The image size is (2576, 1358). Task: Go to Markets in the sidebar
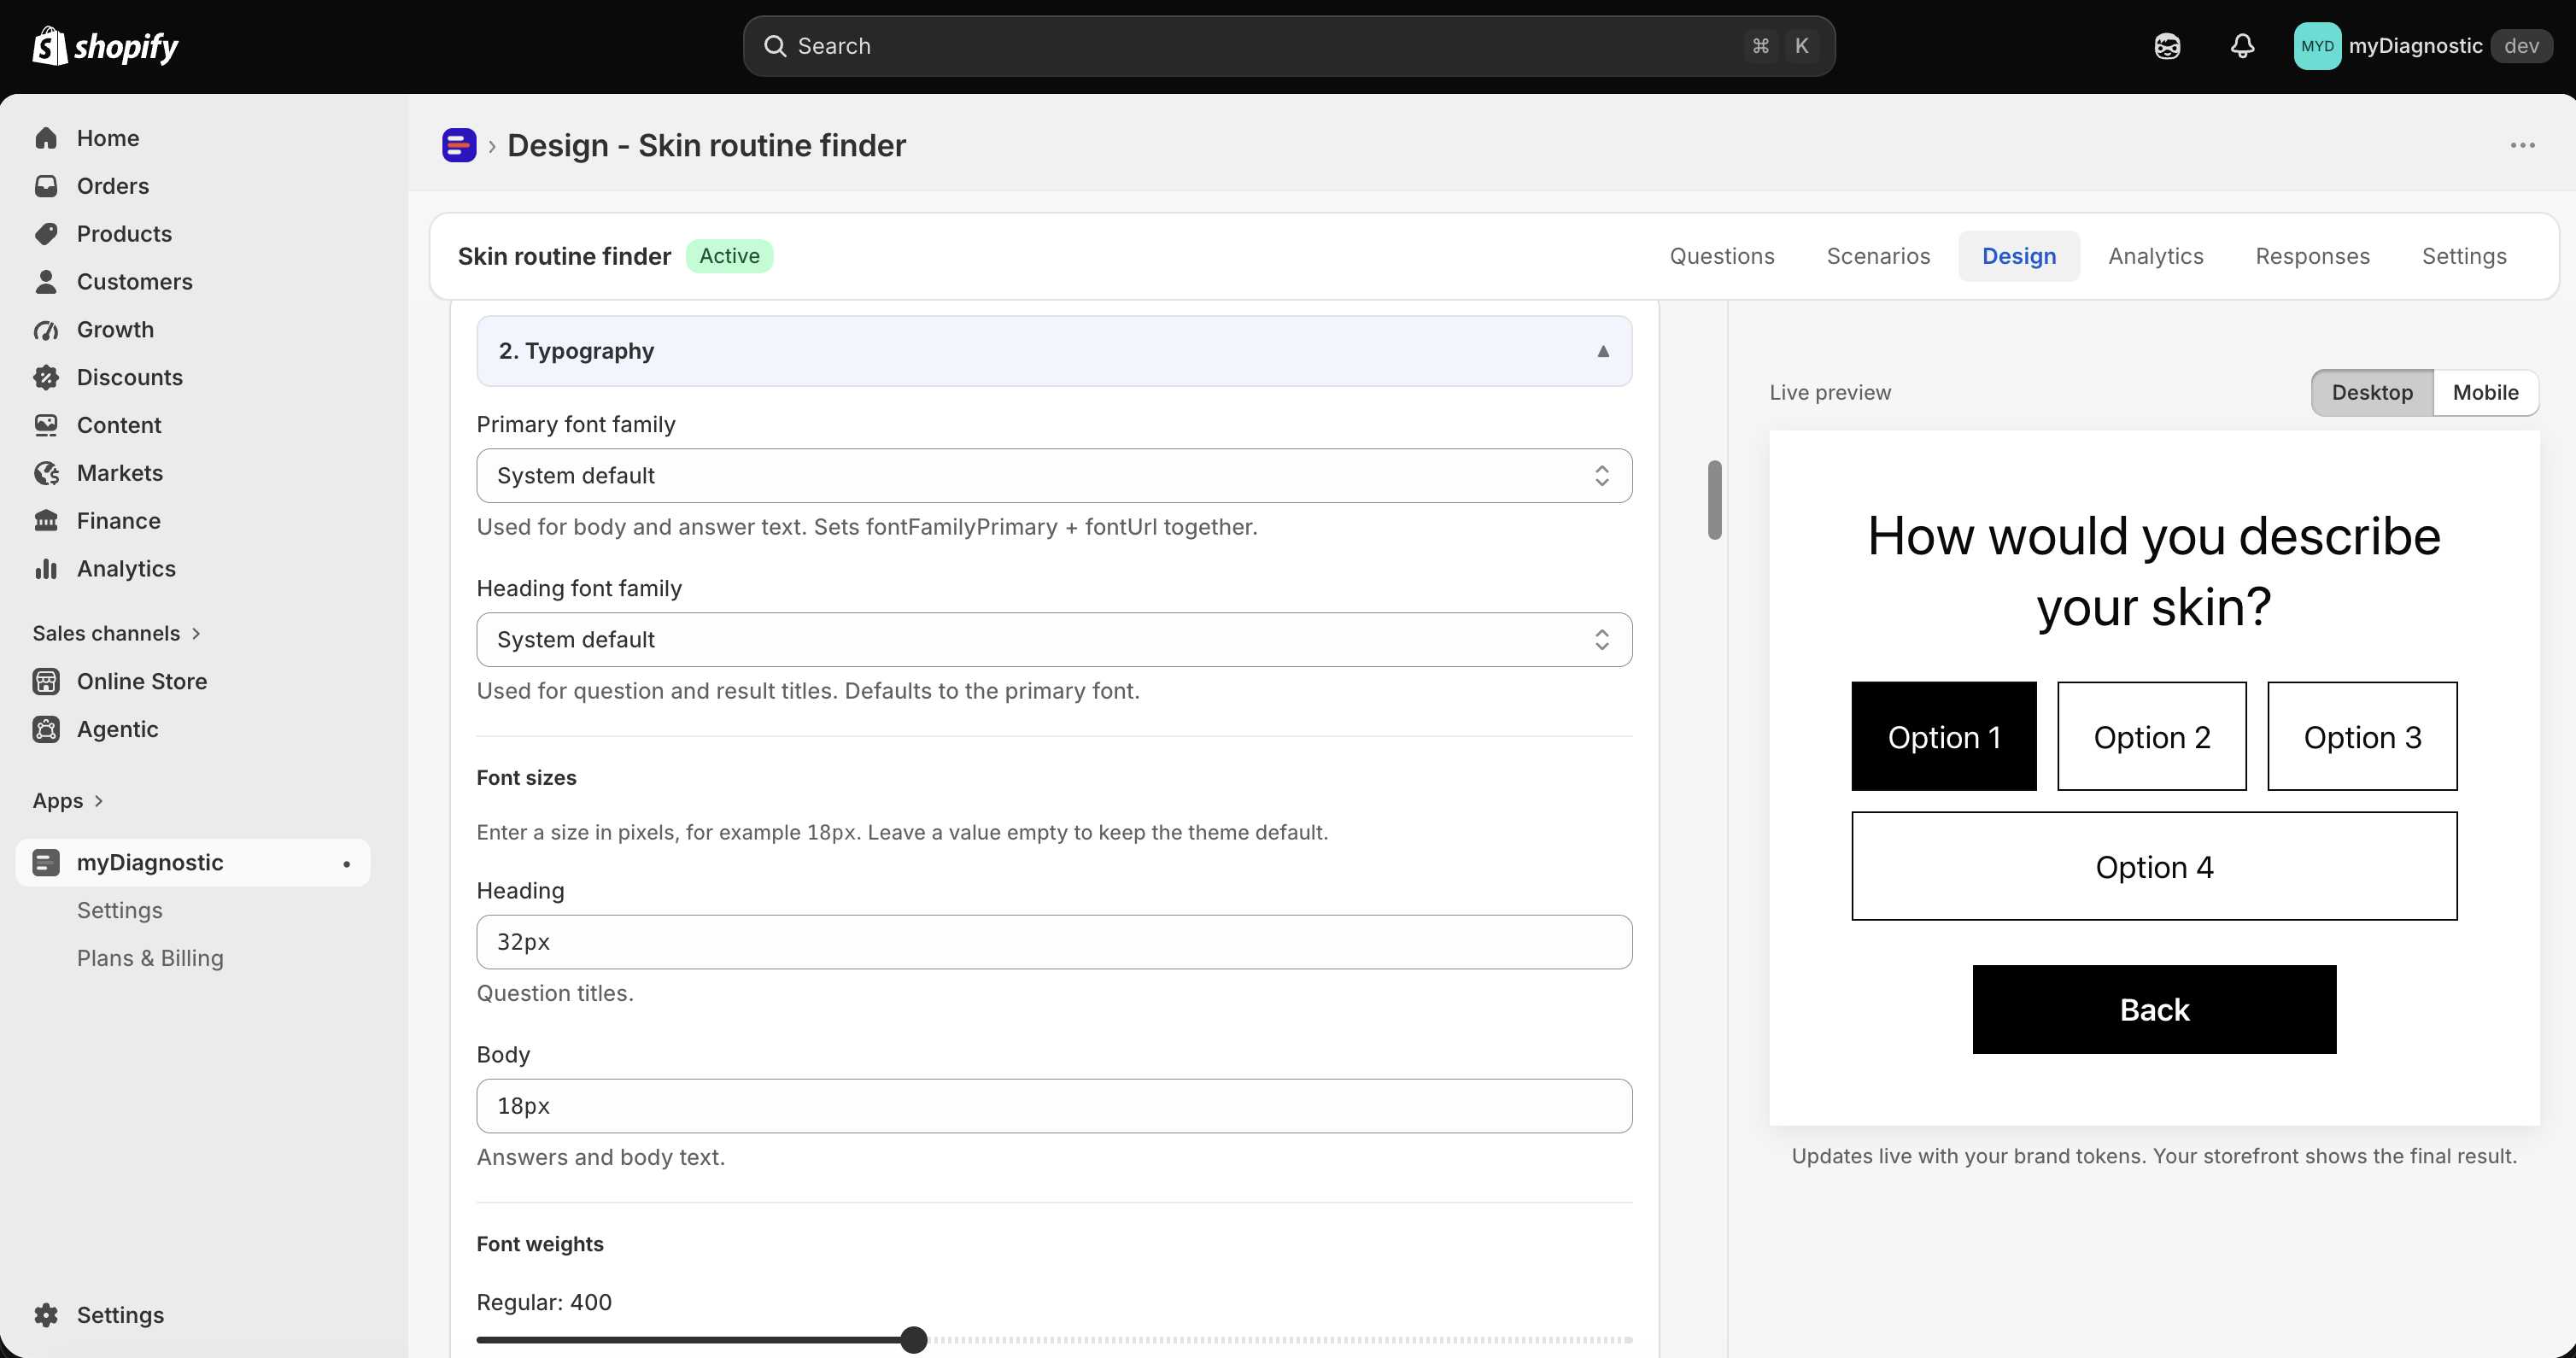point(120,473)
